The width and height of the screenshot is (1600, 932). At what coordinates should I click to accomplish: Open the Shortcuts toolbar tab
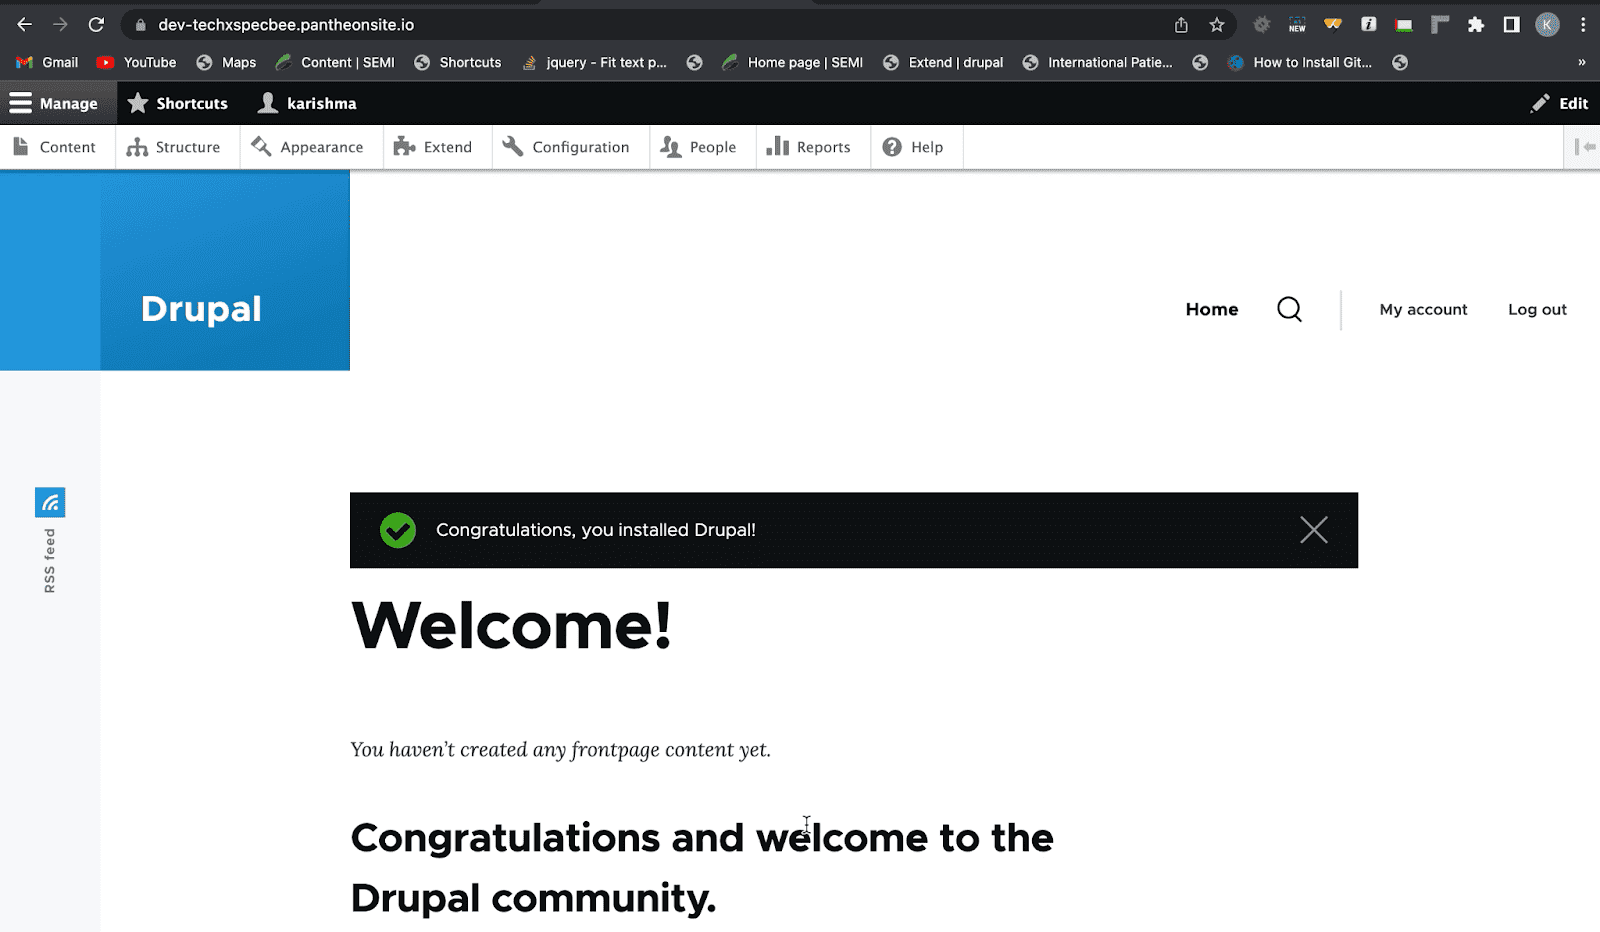178,103
